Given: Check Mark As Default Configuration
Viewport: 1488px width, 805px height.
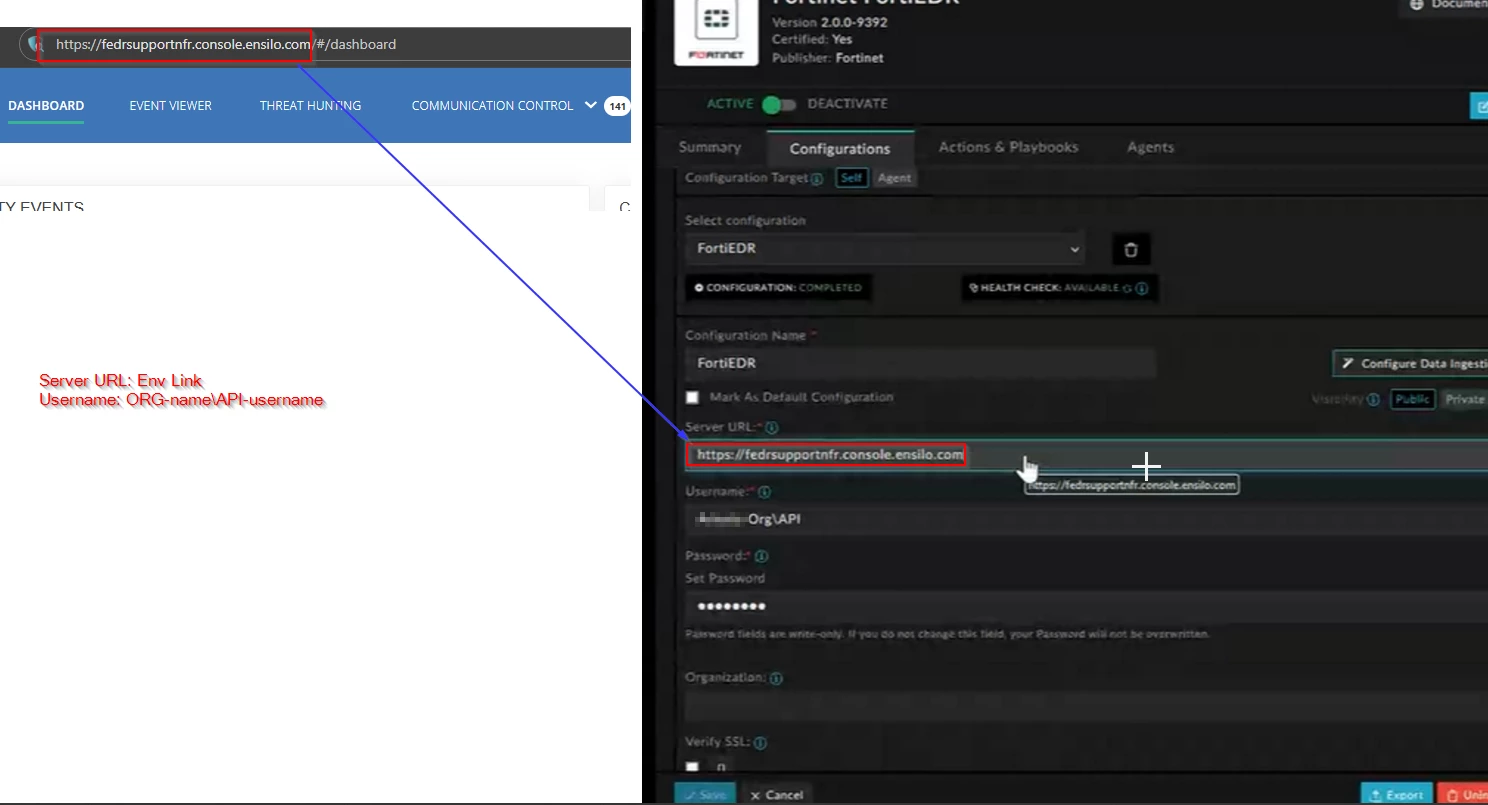Looking at the screenshot, I should tap(693, 398).
